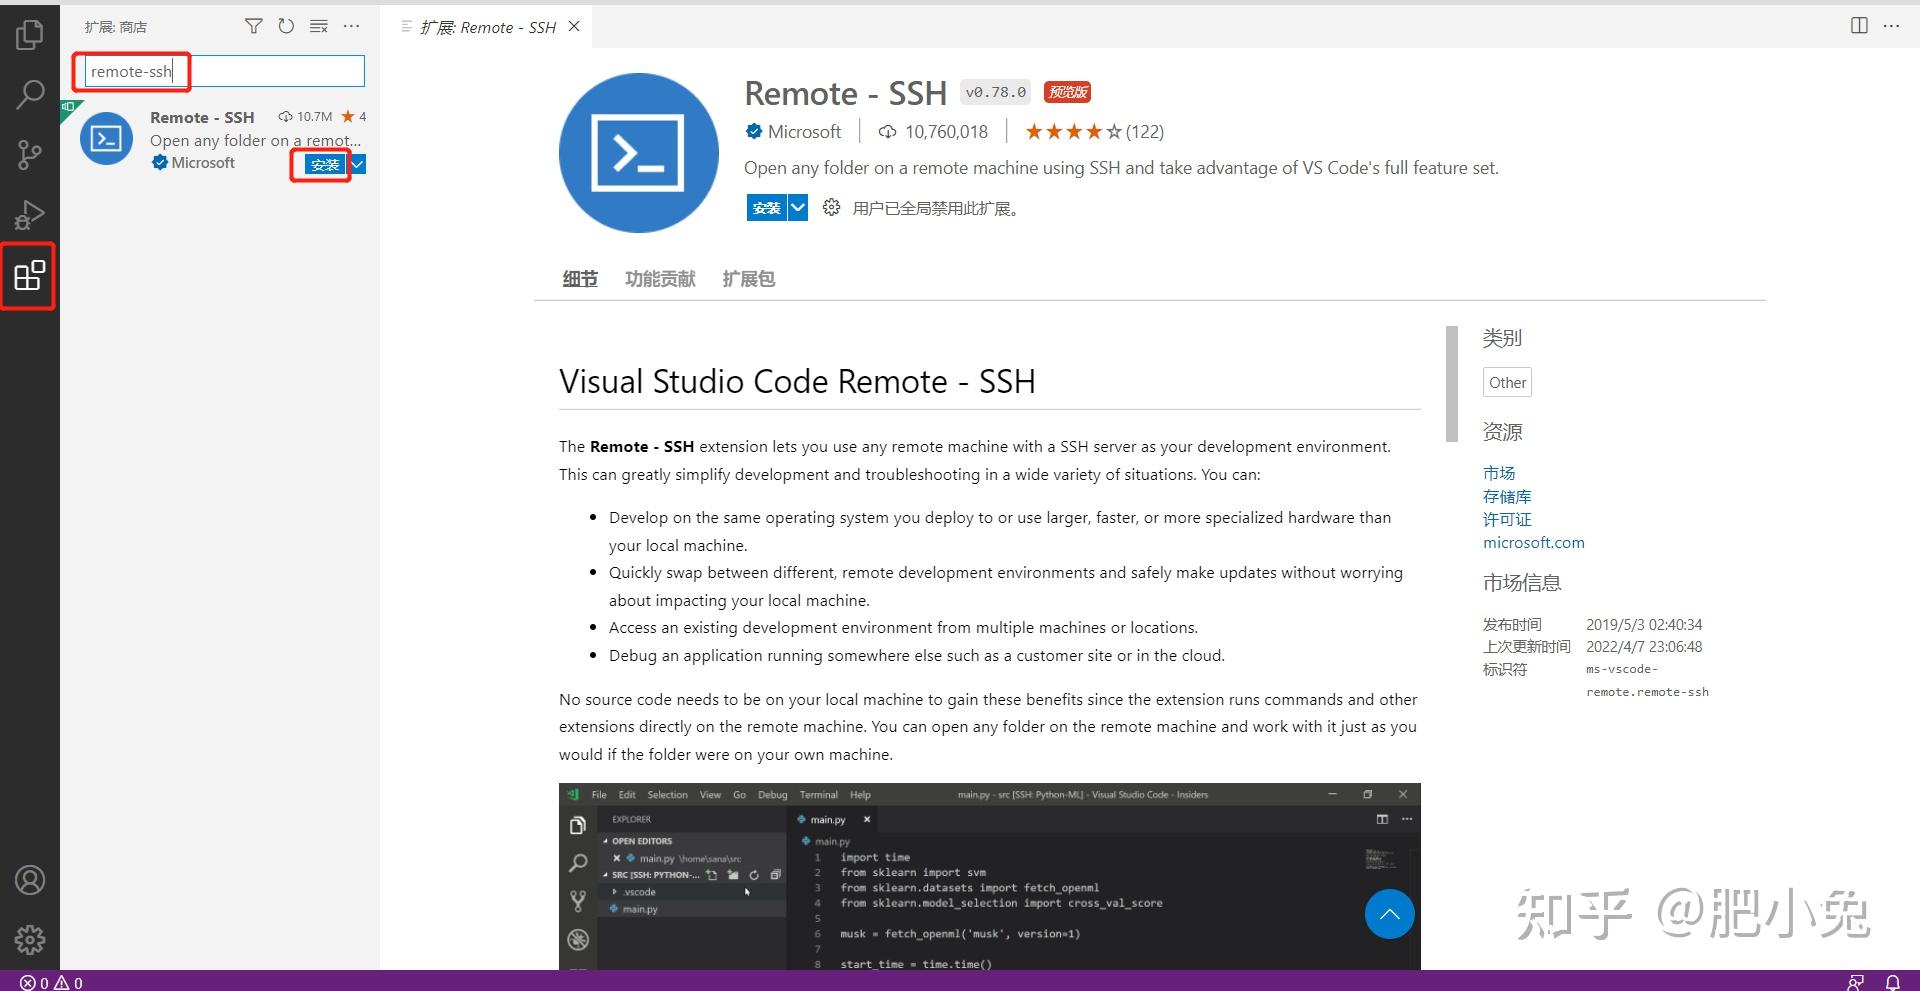Click the filter extensions funnel icon

click(253, 26)
